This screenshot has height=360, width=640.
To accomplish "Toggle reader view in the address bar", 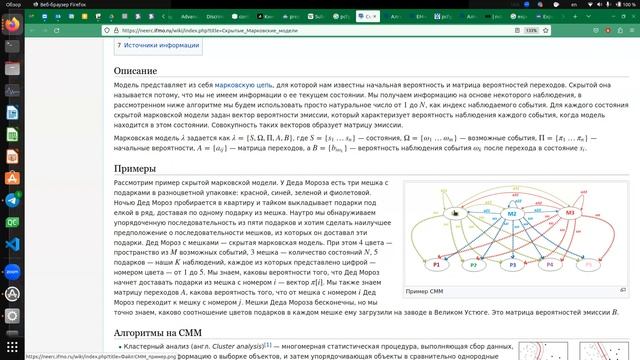I will coord(517,30).
